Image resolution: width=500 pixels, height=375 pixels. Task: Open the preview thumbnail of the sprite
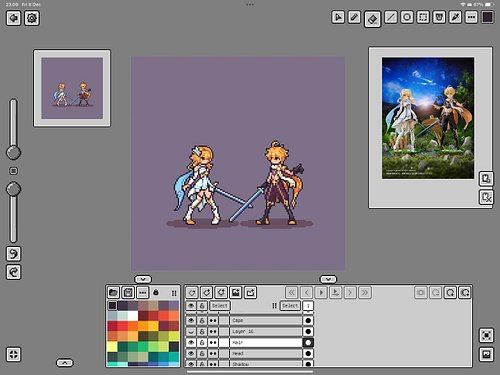tap(72, 88)
